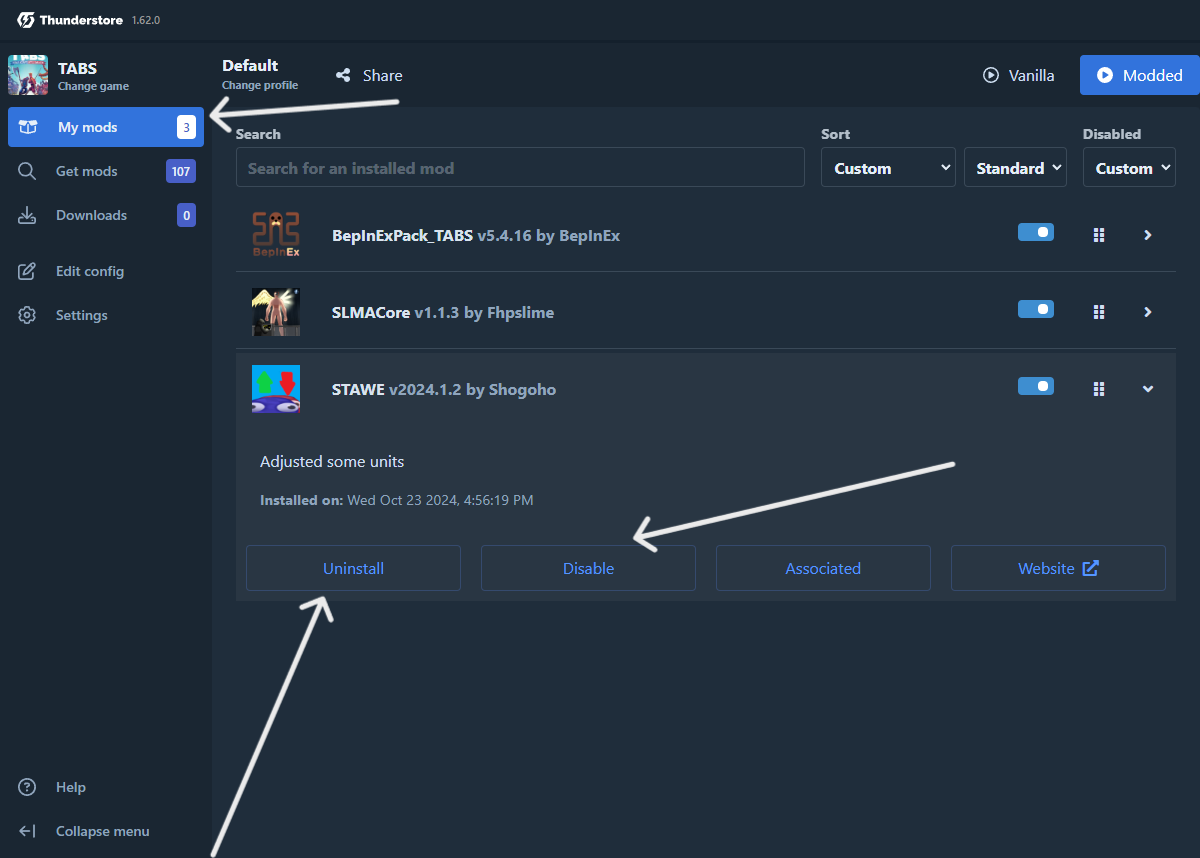Click the Downloads count badge 0
Image resolution: width=1200 pixels, height=858 pixels.
click(x=186, y=215)
